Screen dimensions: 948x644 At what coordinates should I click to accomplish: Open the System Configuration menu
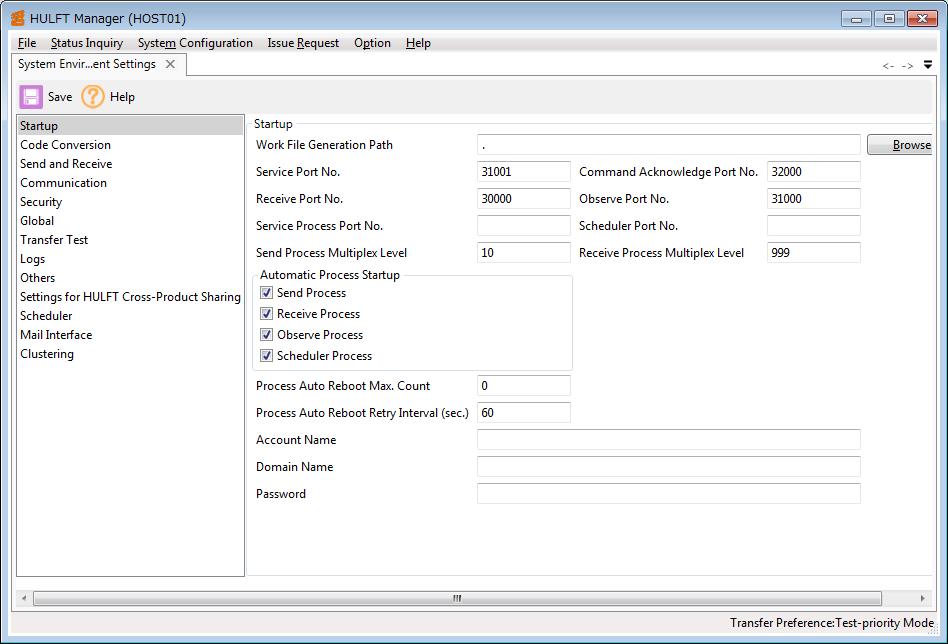click(195, 43)
